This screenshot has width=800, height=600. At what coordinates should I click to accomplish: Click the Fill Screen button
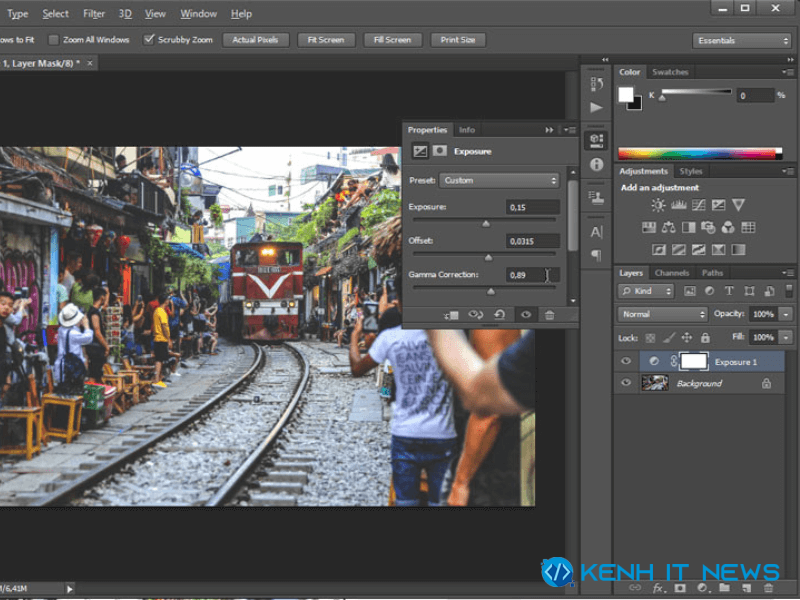pos(392,40)
